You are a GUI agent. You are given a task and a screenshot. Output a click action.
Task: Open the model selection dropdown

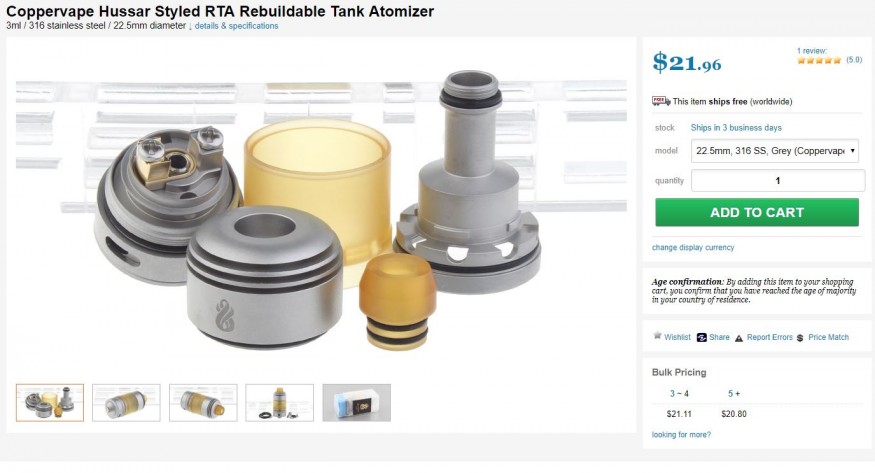click(x=775, y=151)
